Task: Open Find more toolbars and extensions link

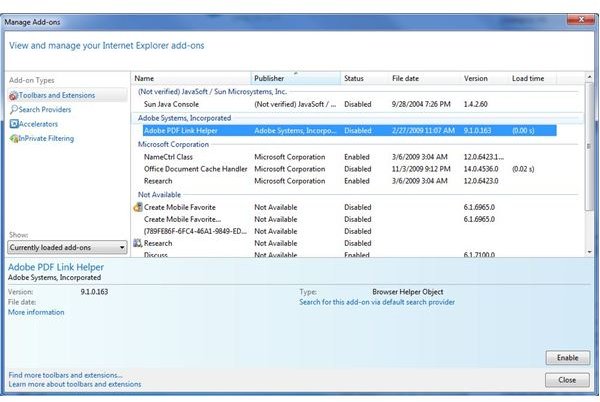Action: click(x=65, y=375)
